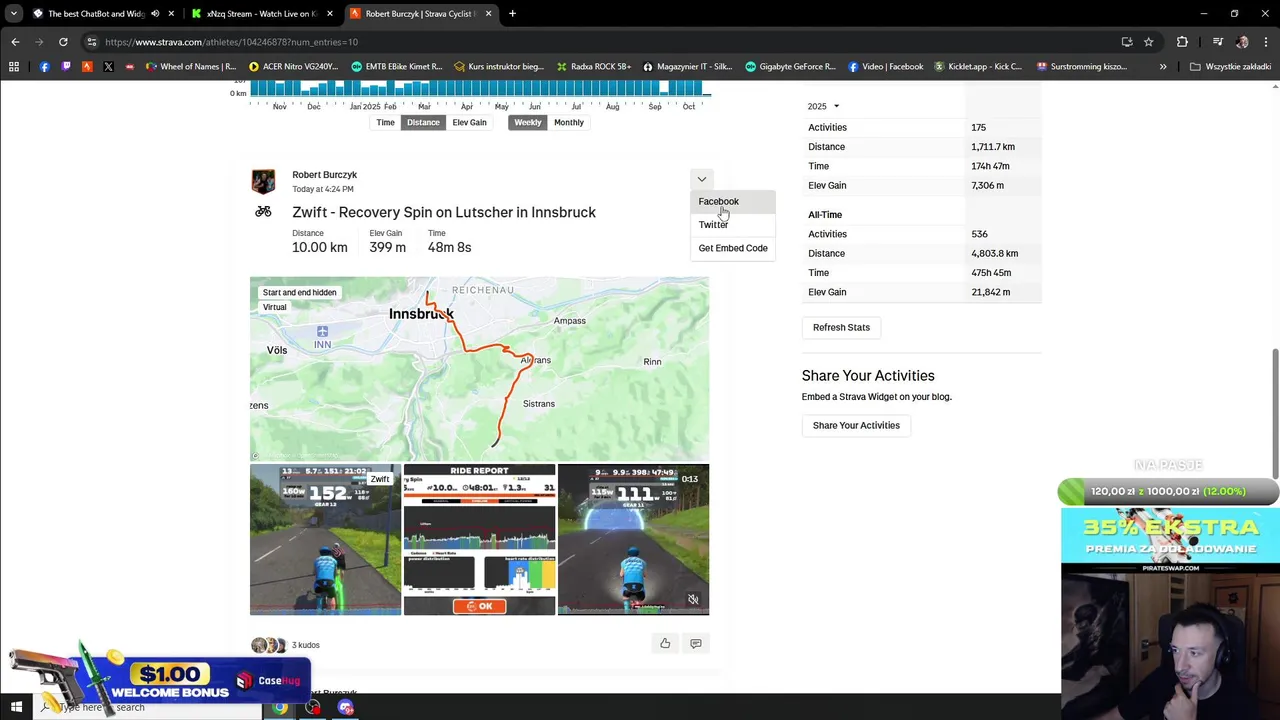
Task: Open the Gigabyte GeForce bookmark
Action: 790,67
